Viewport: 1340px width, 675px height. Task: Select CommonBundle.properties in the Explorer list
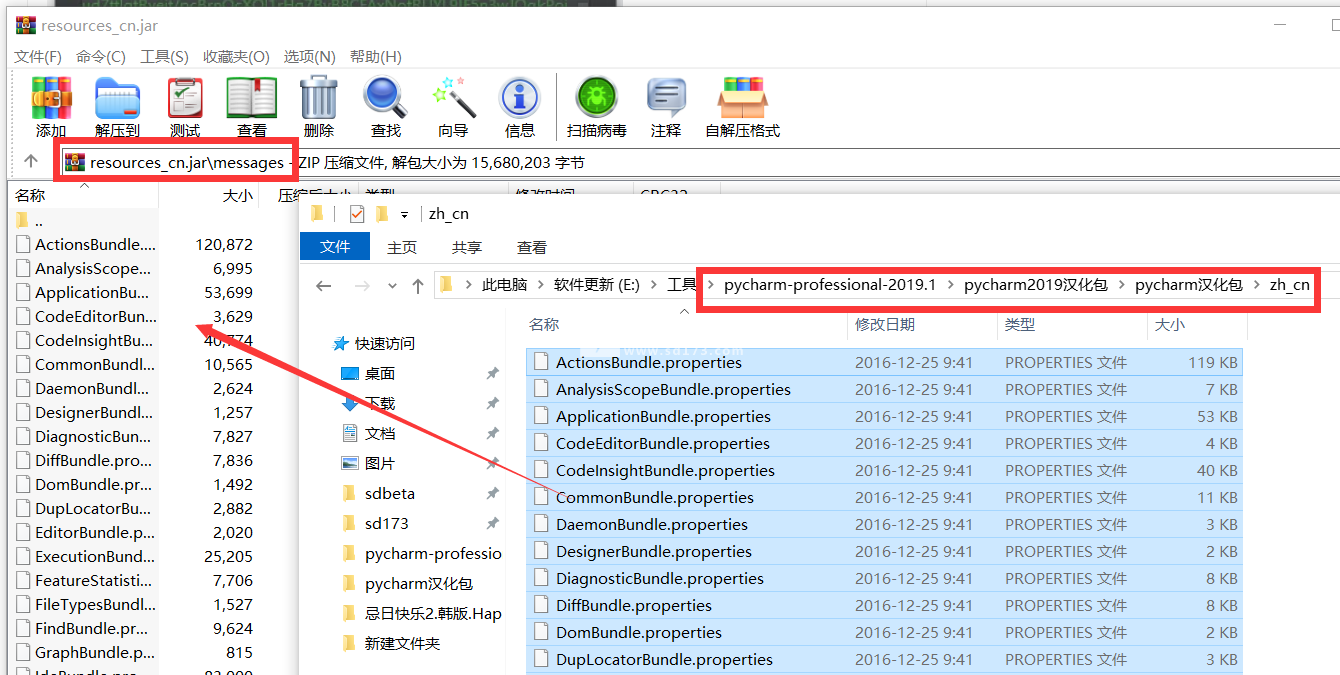click(x=654, y=498)
